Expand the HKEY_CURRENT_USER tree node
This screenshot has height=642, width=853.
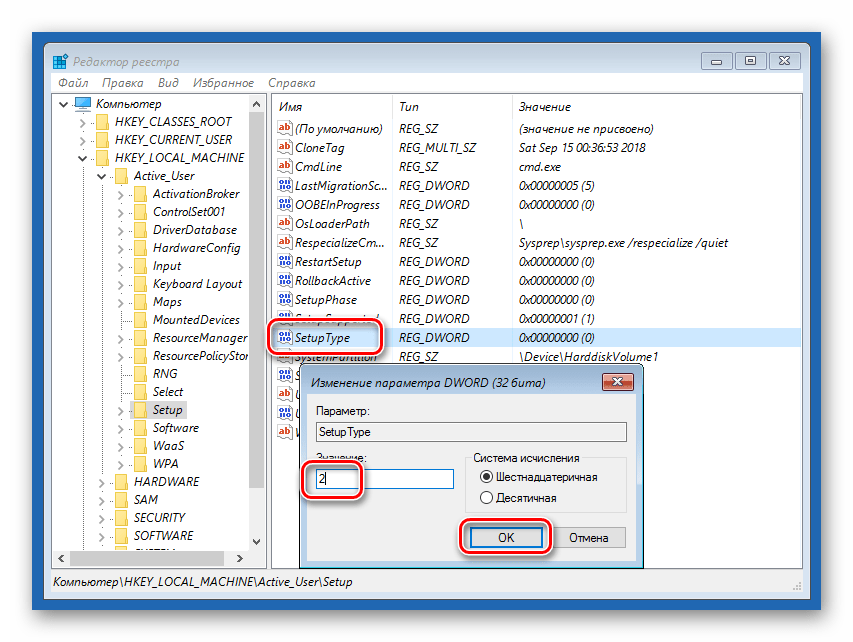pos(82,140)
